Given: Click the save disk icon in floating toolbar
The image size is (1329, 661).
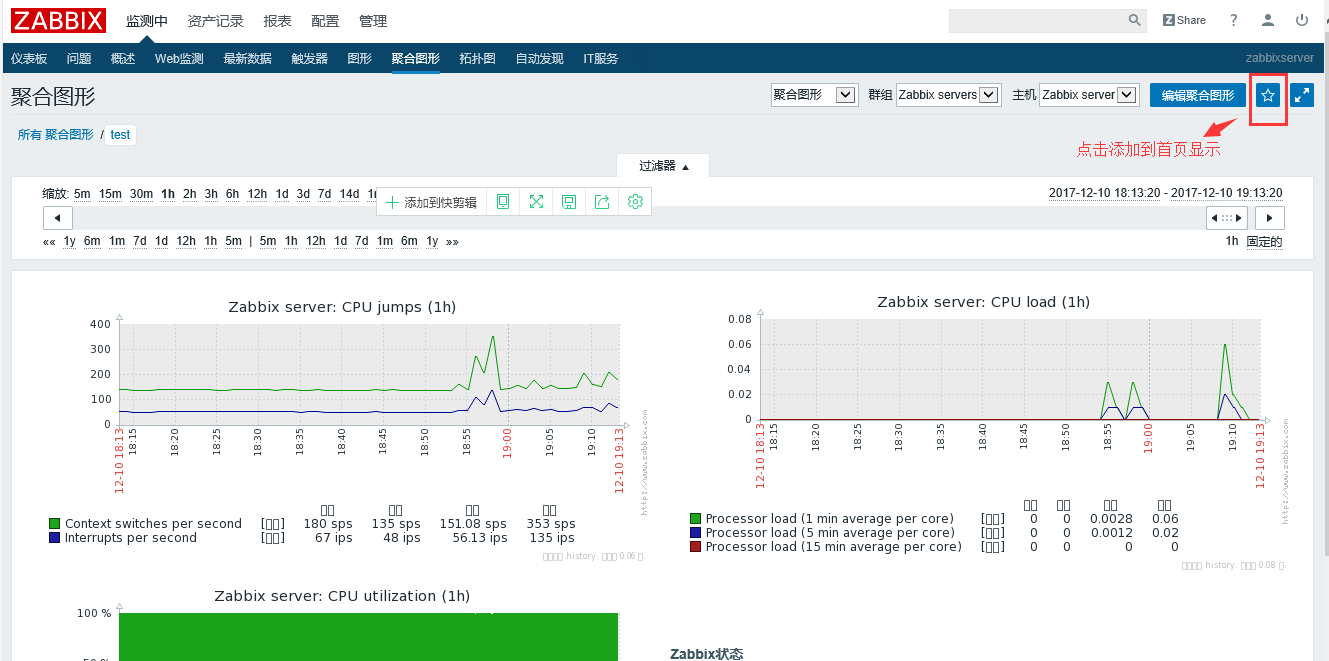Looking at the screenshot, I should pos(569,202).
